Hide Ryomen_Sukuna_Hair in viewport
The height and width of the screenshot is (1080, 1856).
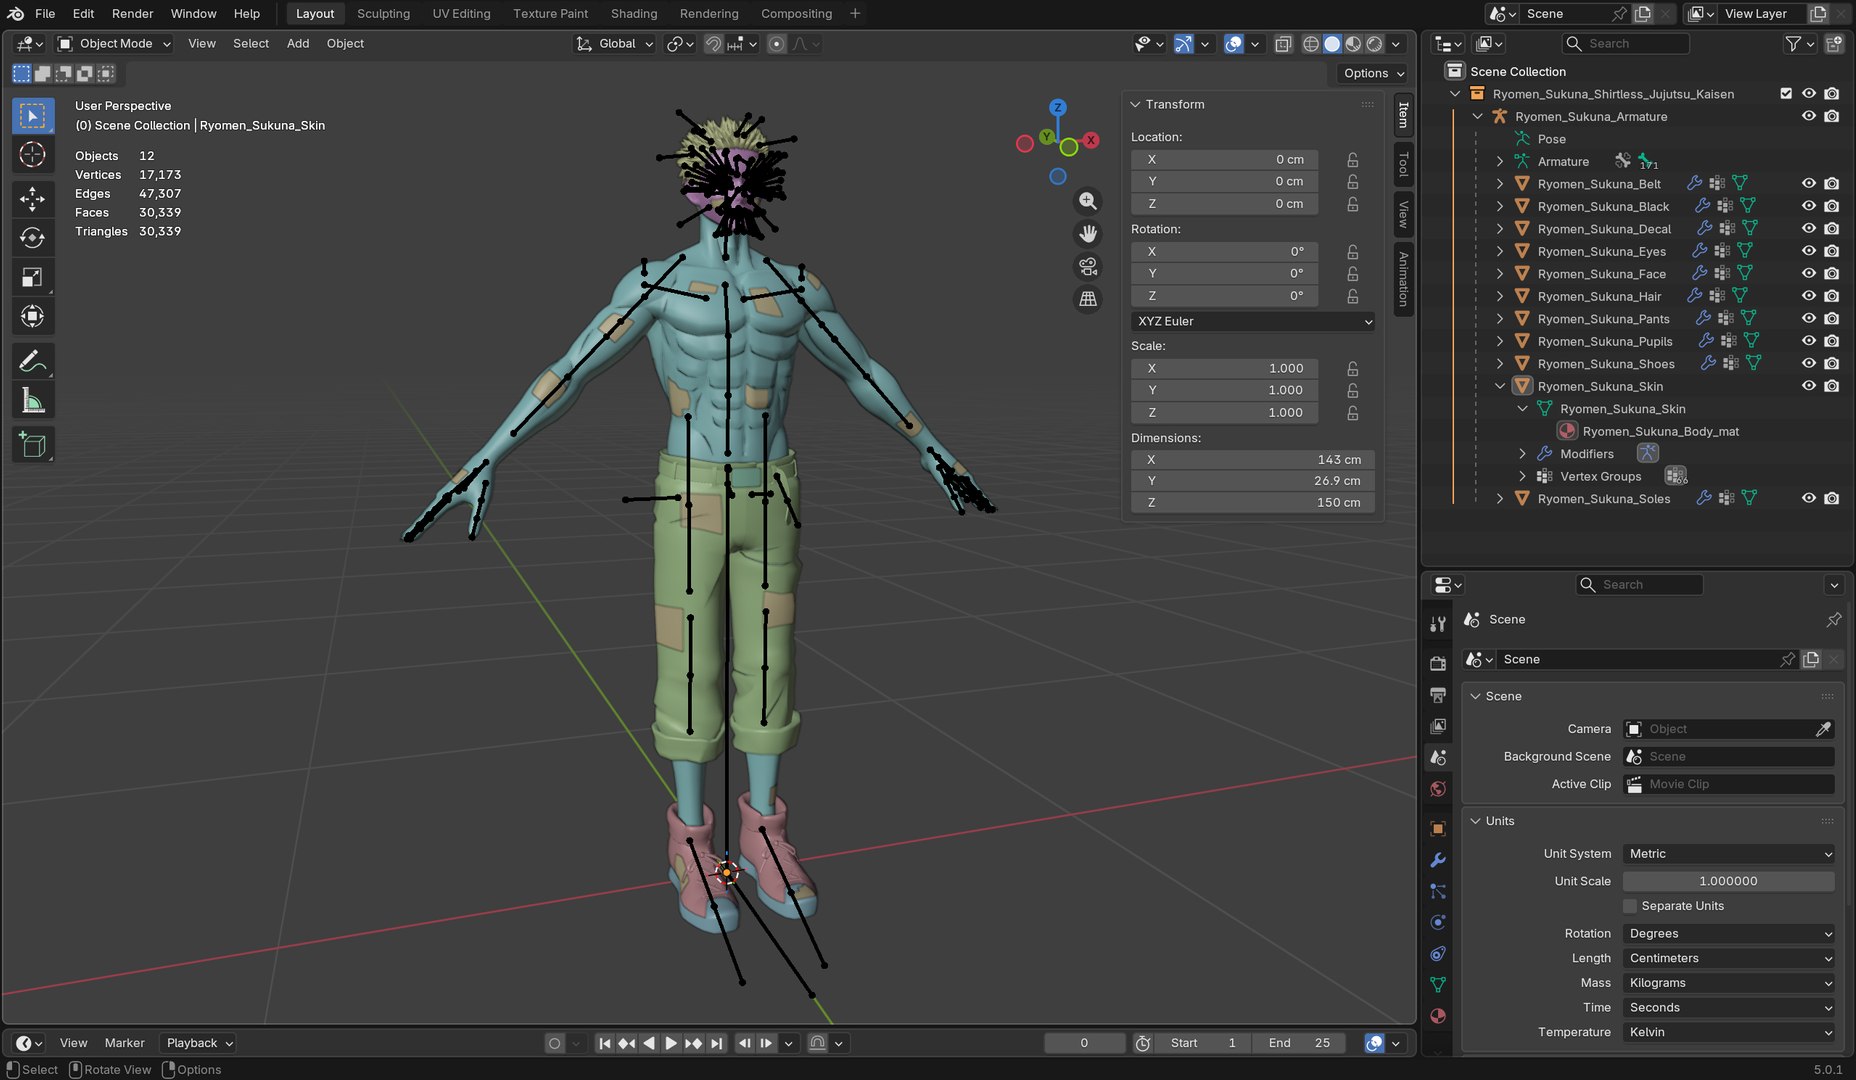(1809, 296)
